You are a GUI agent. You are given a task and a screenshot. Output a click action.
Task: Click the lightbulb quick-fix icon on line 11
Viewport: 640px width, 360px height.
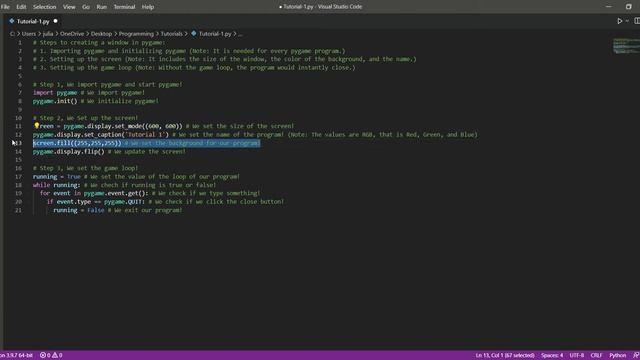tap(37, 126)
